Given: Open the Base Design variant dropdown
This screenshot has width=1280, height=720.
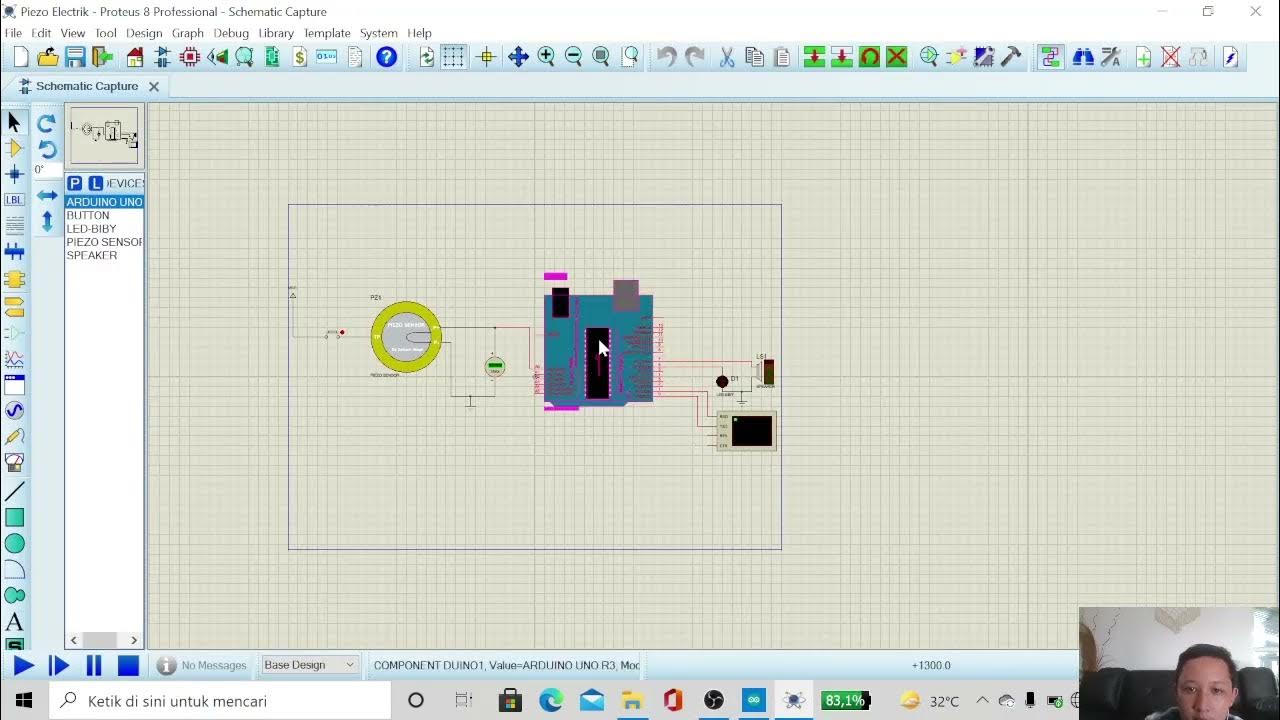Looking at the screenshot, I should pos(309,665).
